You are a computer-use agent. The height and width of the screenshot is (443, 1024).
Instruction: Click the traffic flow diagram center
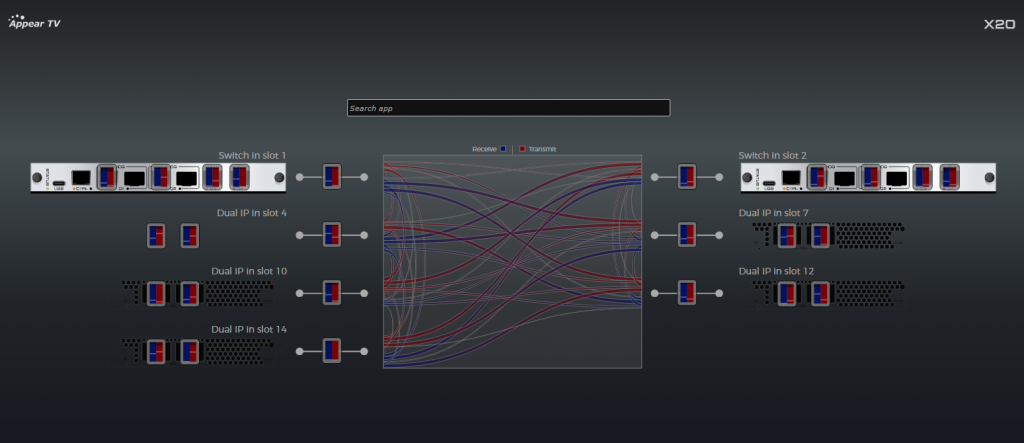tap(512, 261)
